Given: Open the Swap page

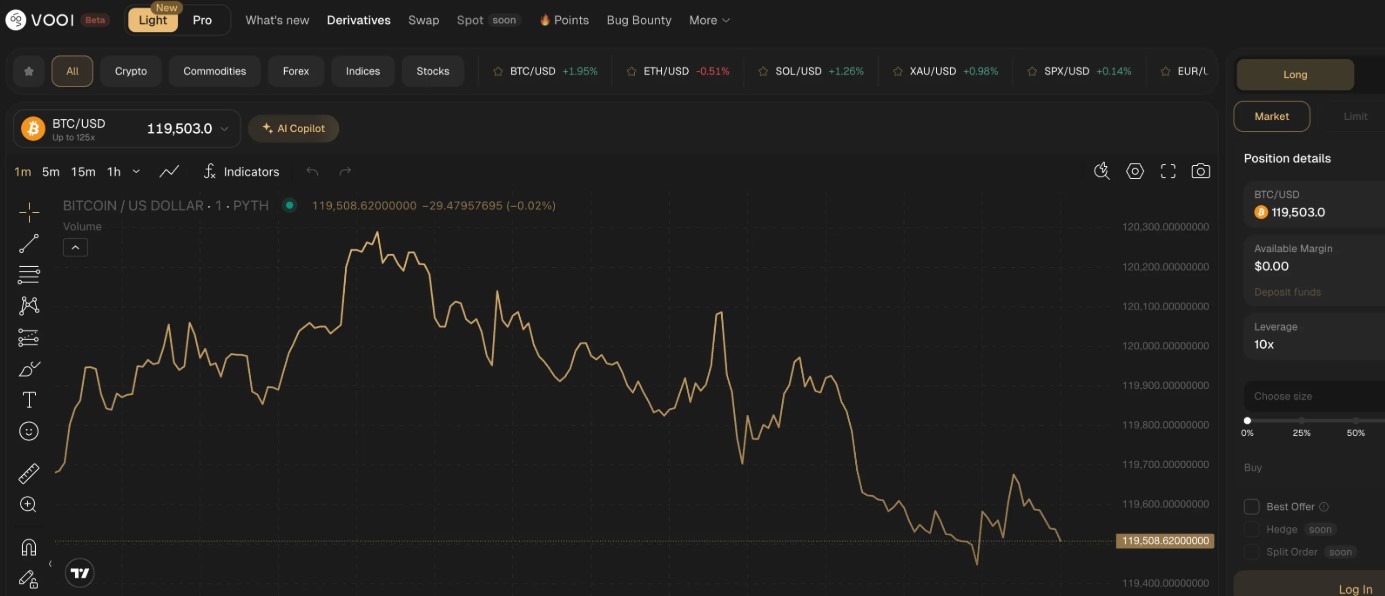Looking at the screenshot, I should pyautogui.click(x=423, y=21).
